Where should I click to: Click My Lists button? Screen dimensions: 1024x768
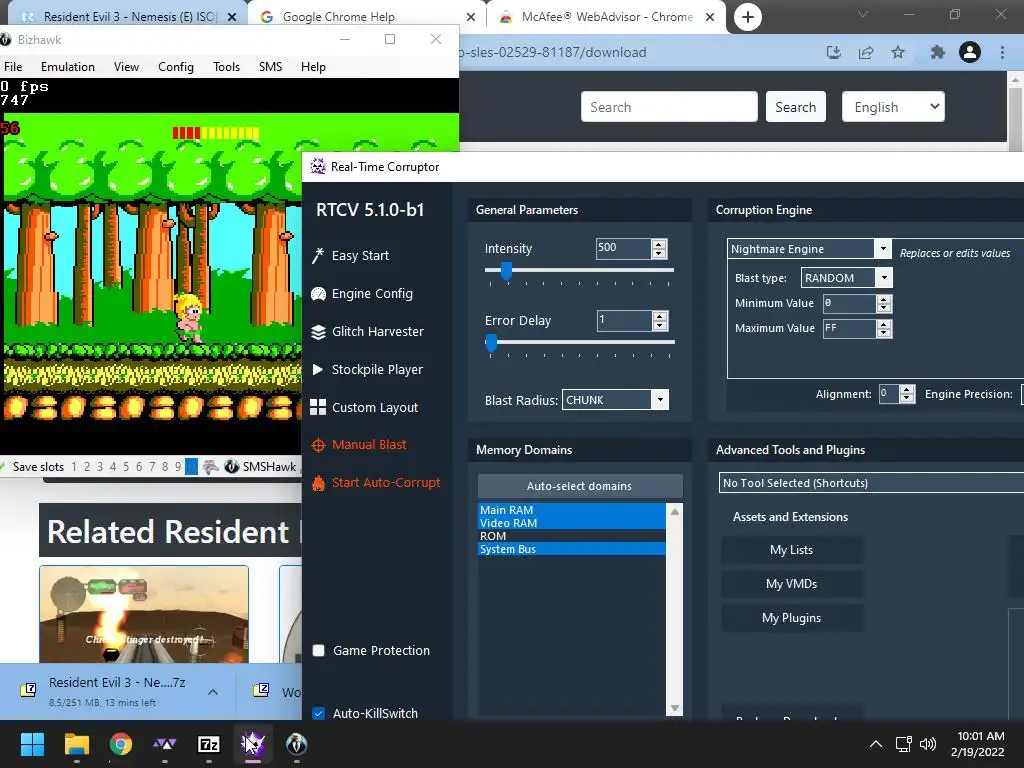point(792,550)
